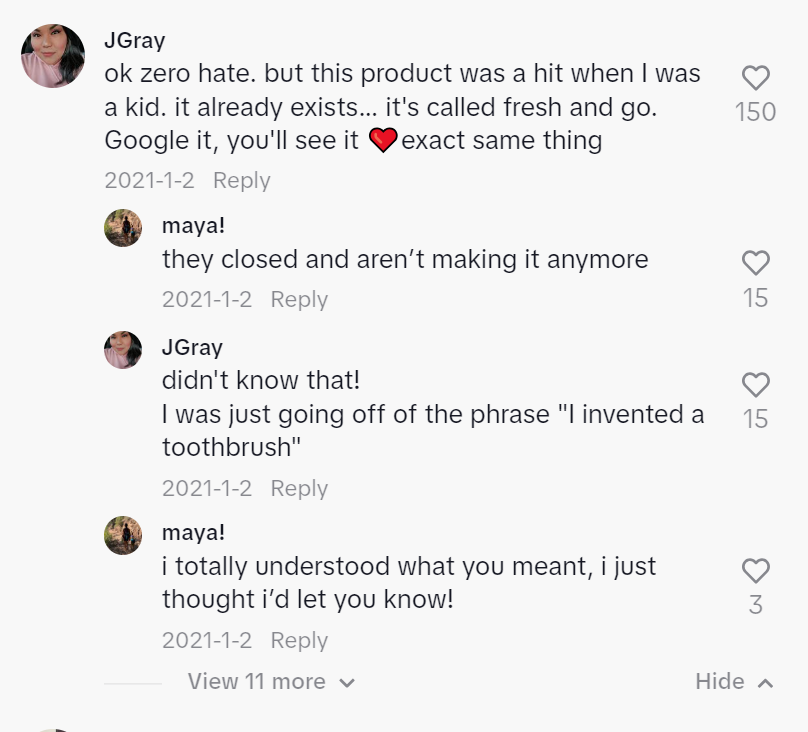Open JGray's username on the top comment
The width and height of the screenshot is (808, 732).
(135, 41)
